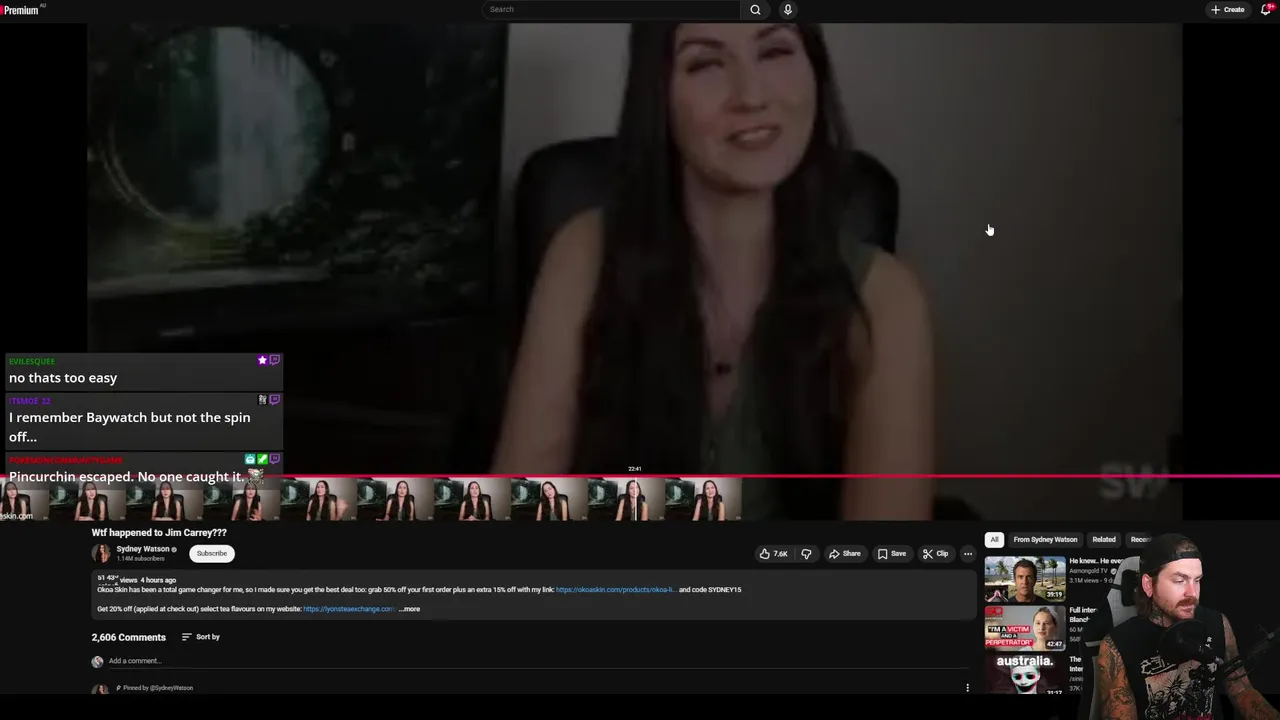The height and width of the screenshot is (720, 1280).
Task: Save video to playlist
Action: pos(892,554)
